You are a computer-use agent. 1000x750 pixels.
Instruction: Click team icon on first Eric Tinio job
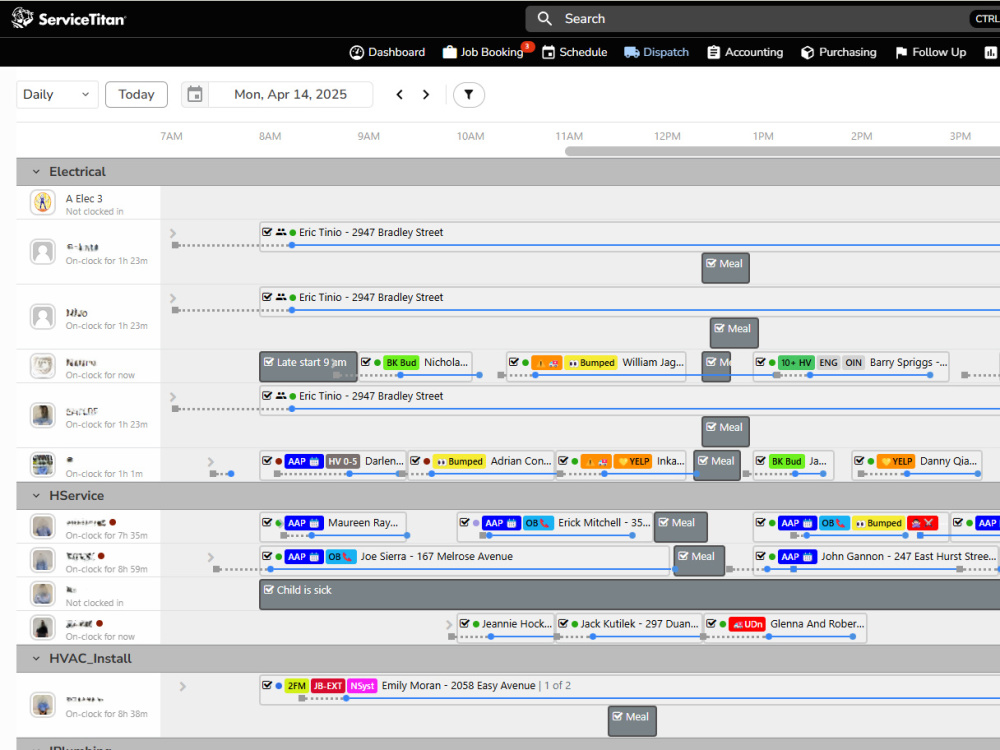point(281,232)
